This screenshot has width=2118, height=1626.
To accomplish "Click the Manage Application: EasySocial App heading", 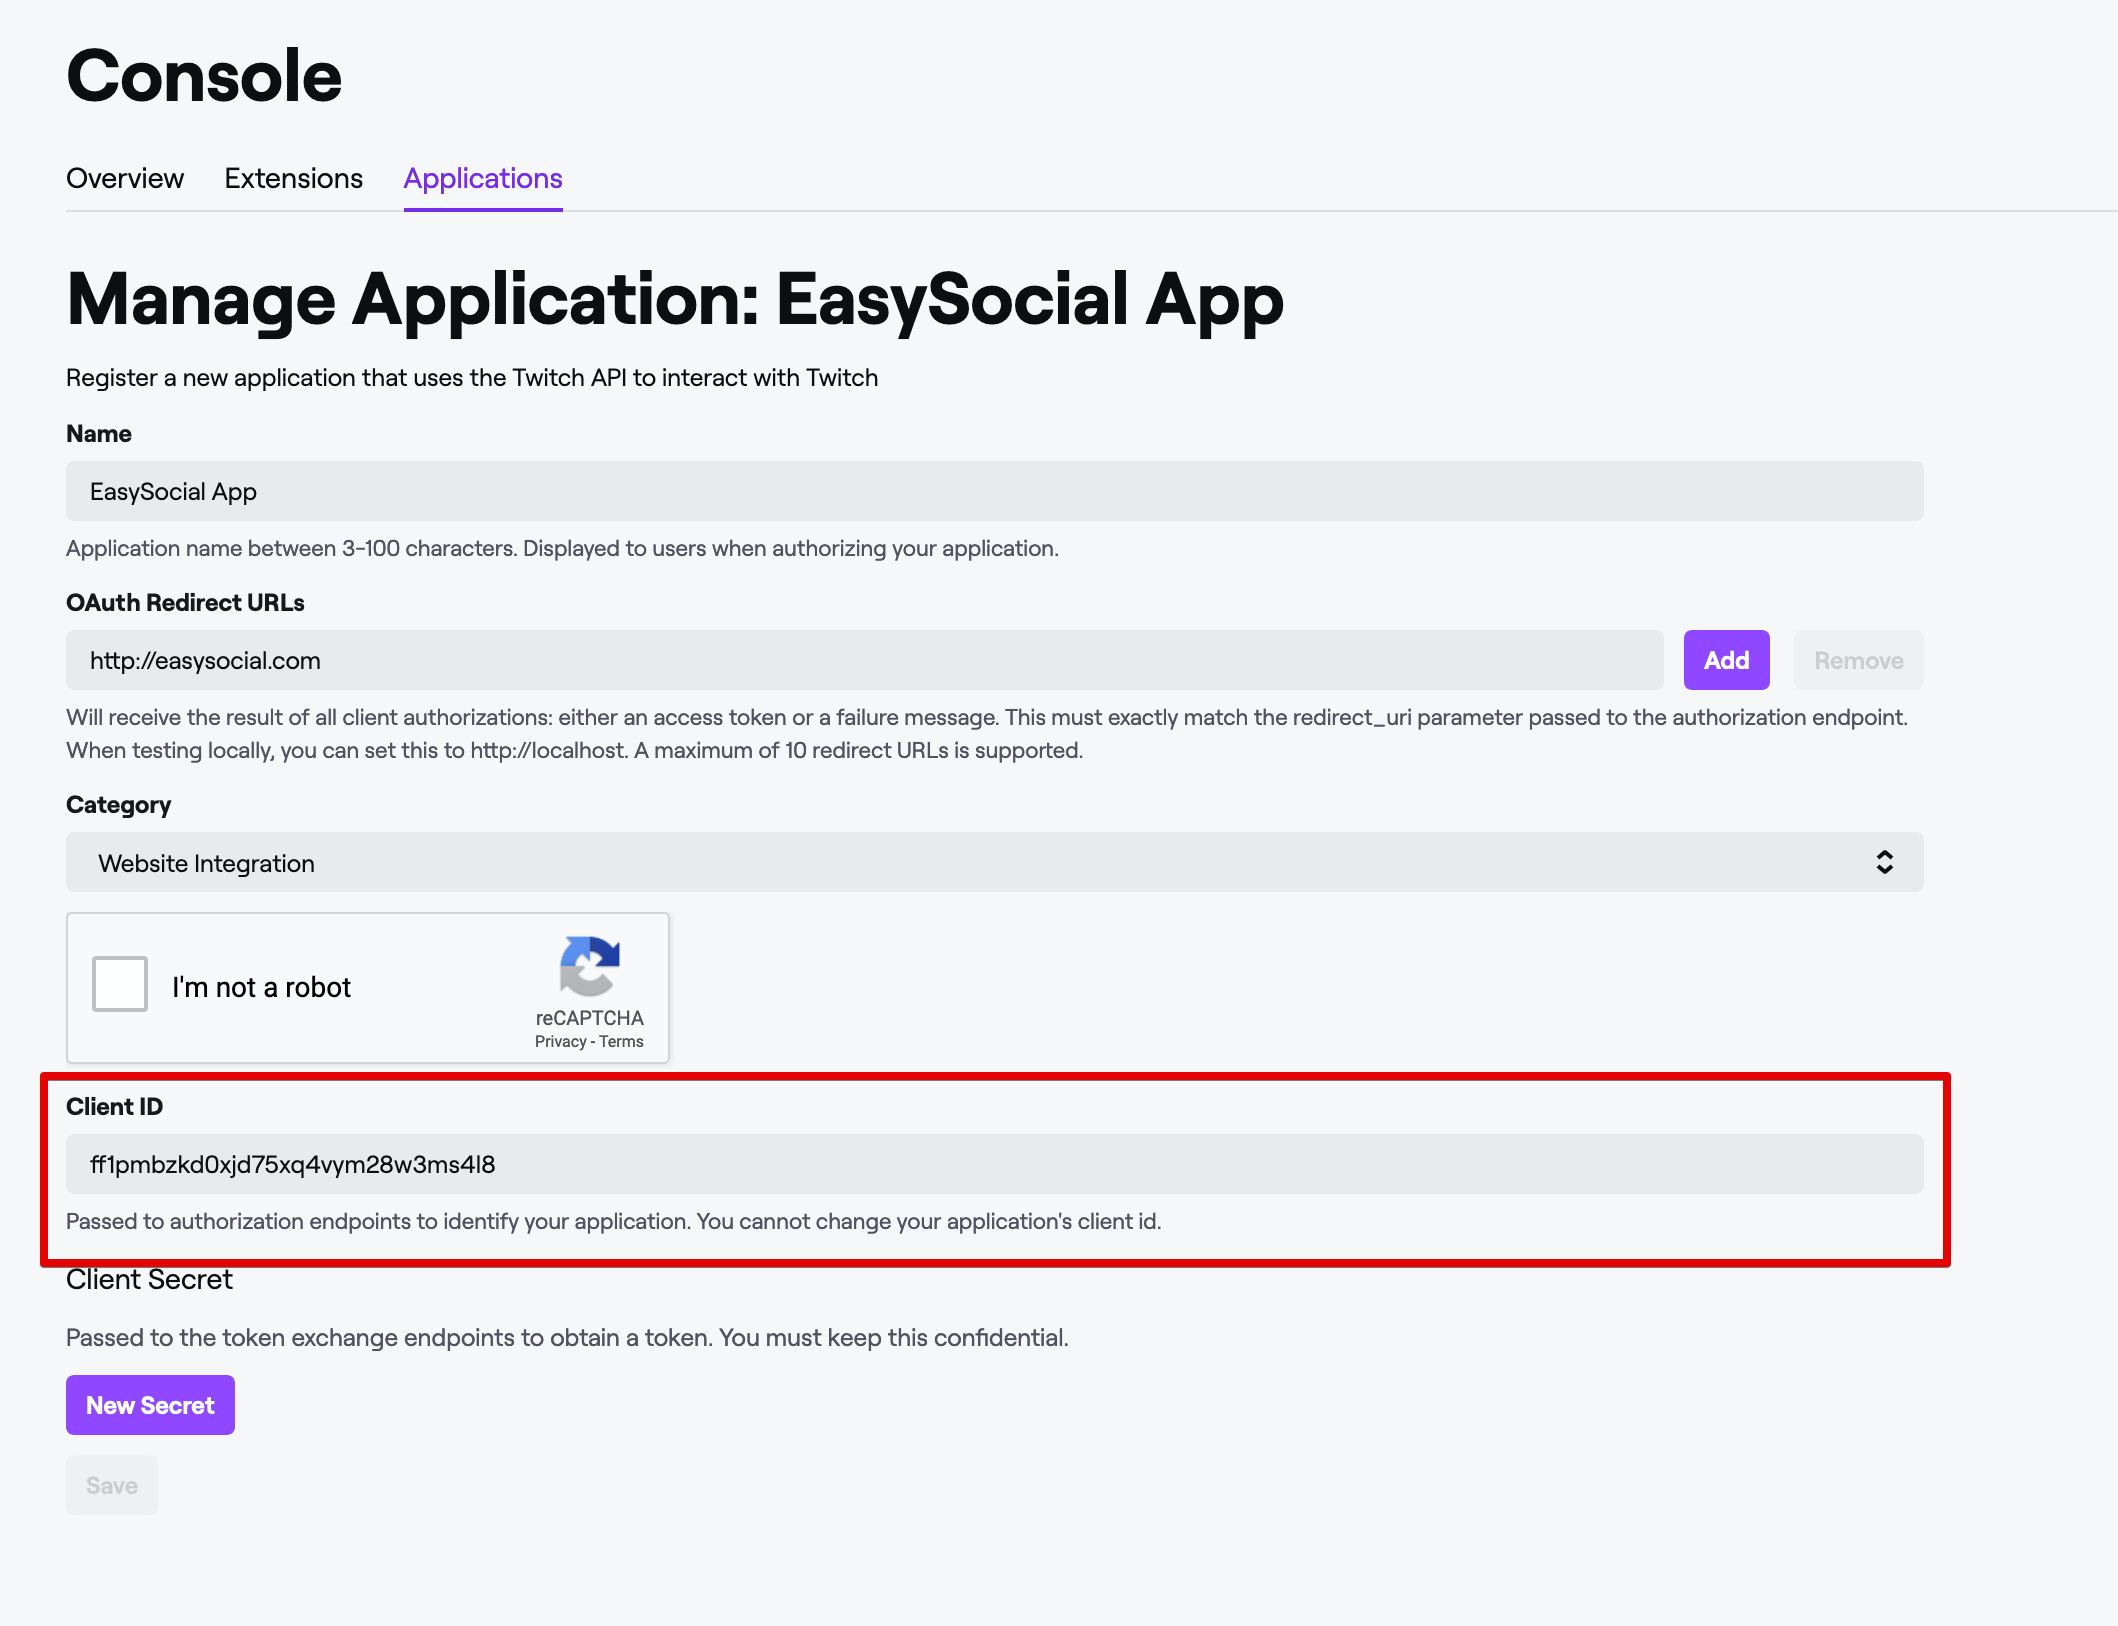I will coord(675,299).
